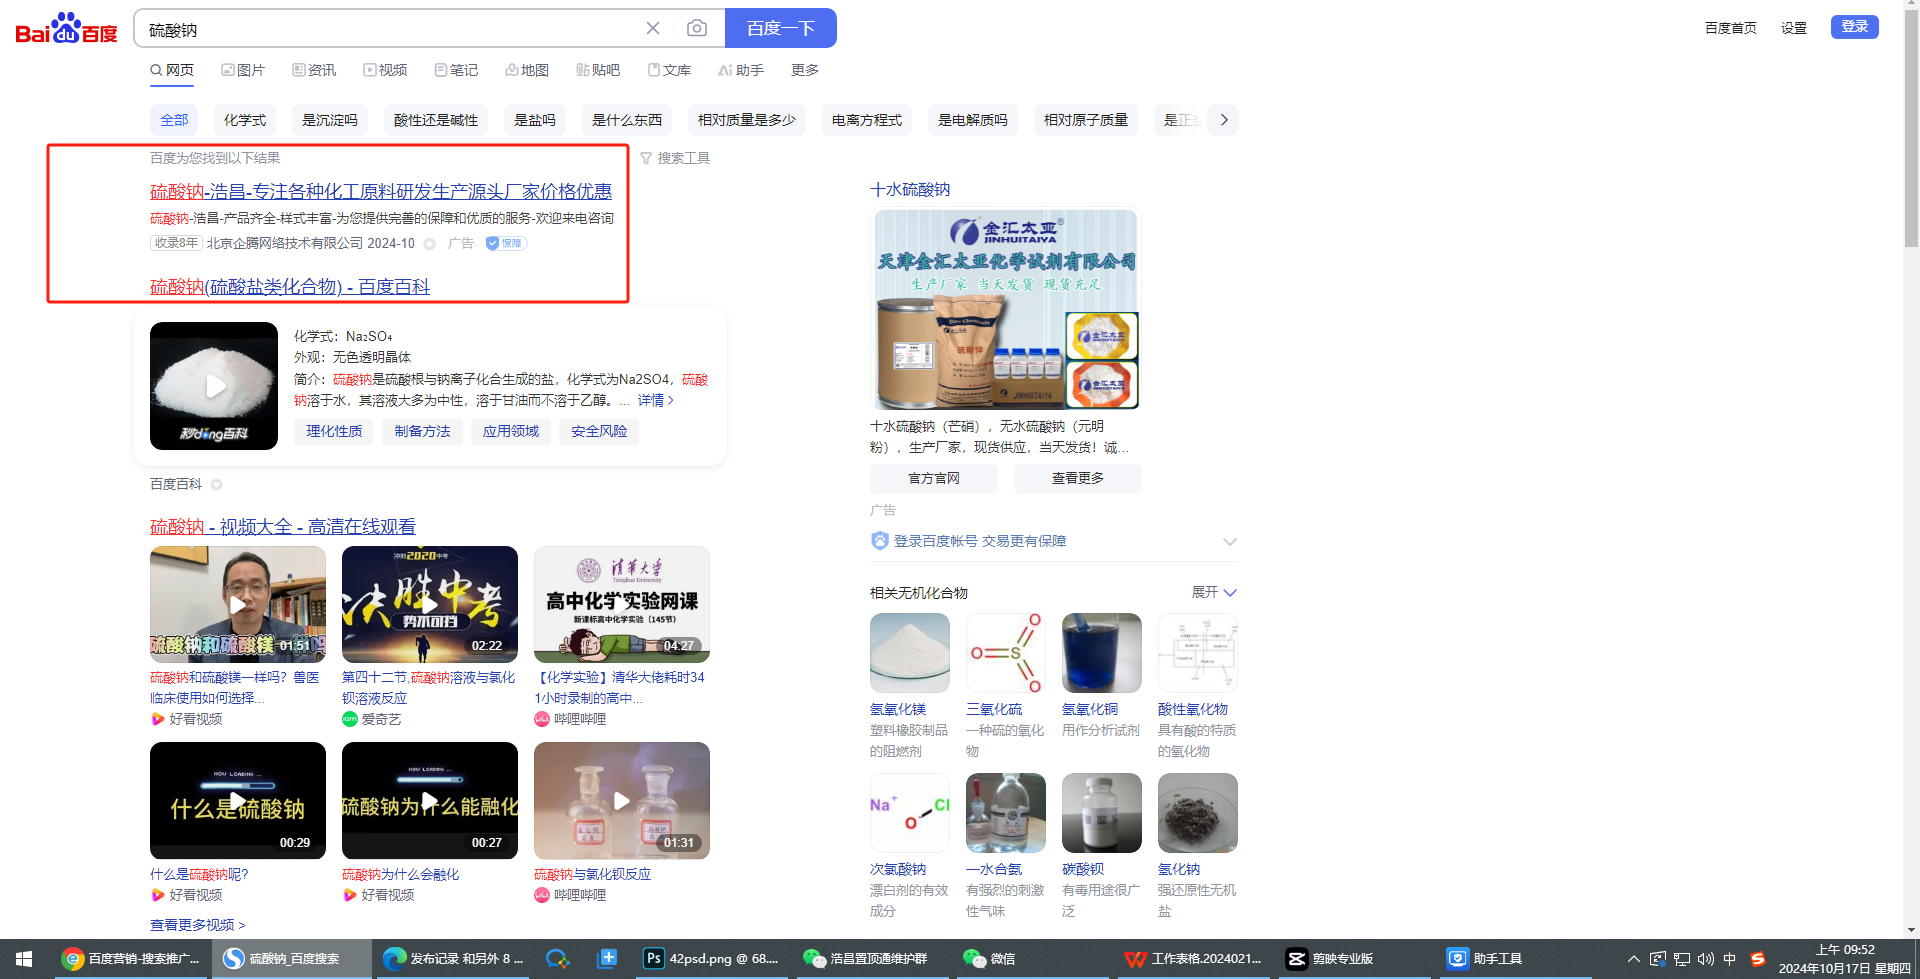
Task: Switch to the 贴吧 tab
Action: click(x=598, y=70)
